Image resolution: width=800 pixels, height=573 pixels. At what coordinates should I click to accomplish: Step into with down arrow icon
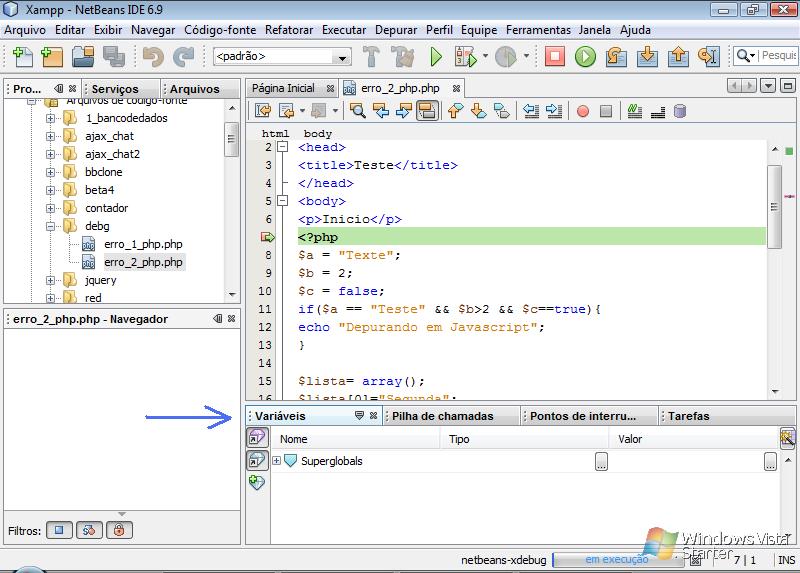pos(647,56)
